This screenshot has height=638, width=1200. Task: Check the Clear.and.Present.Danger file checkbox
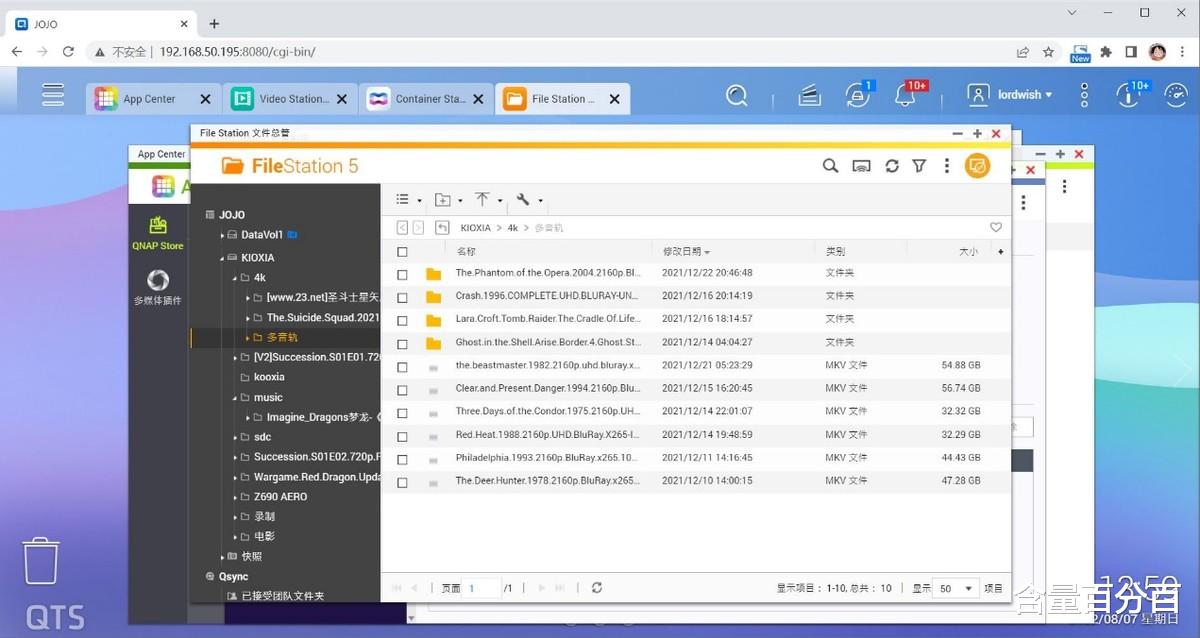(x=402, y=390)
